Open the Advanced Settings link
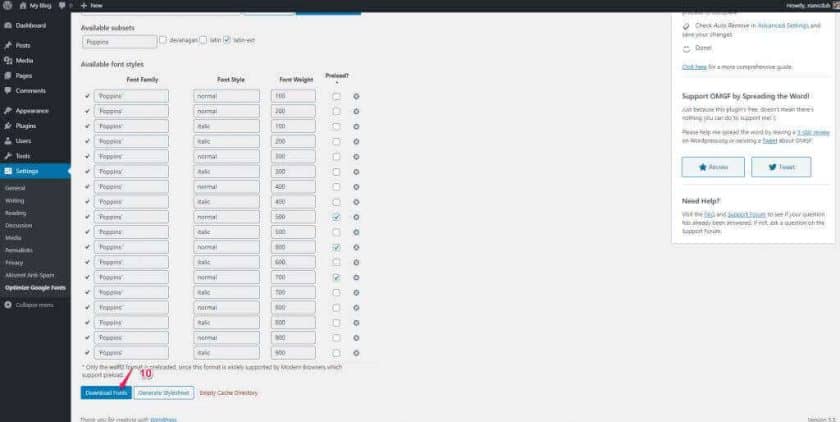Image resolution: width=840 pixels, height=422 pixels. click(x=783, y=26)
